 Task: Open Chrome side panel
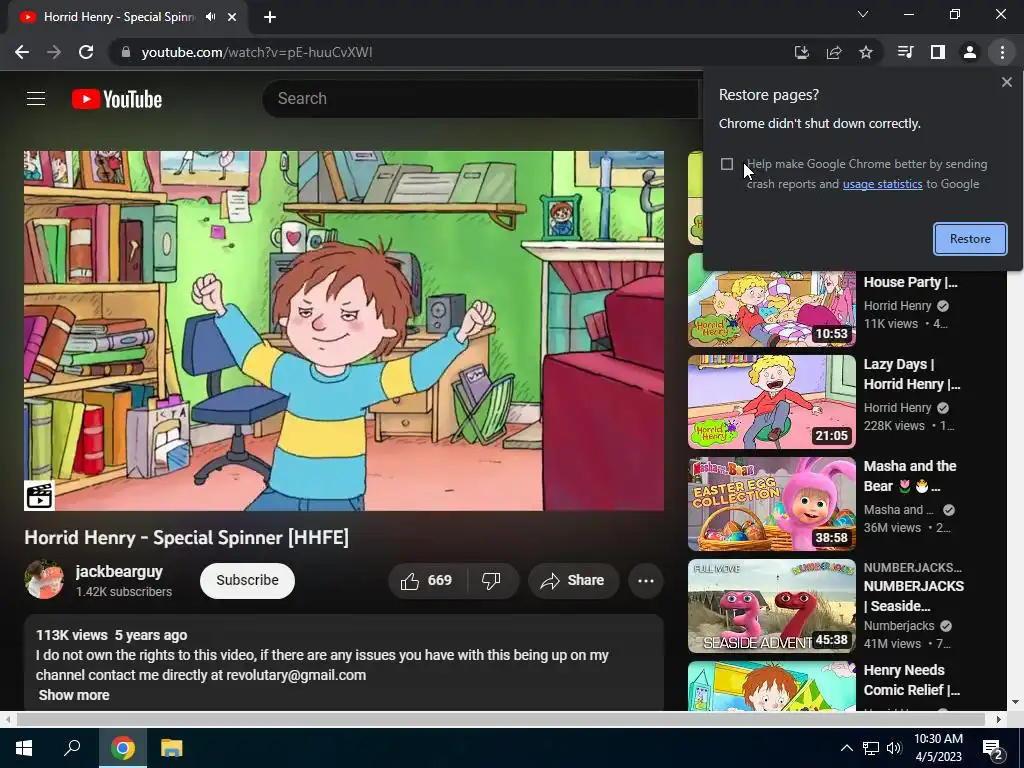coord(938,52)
